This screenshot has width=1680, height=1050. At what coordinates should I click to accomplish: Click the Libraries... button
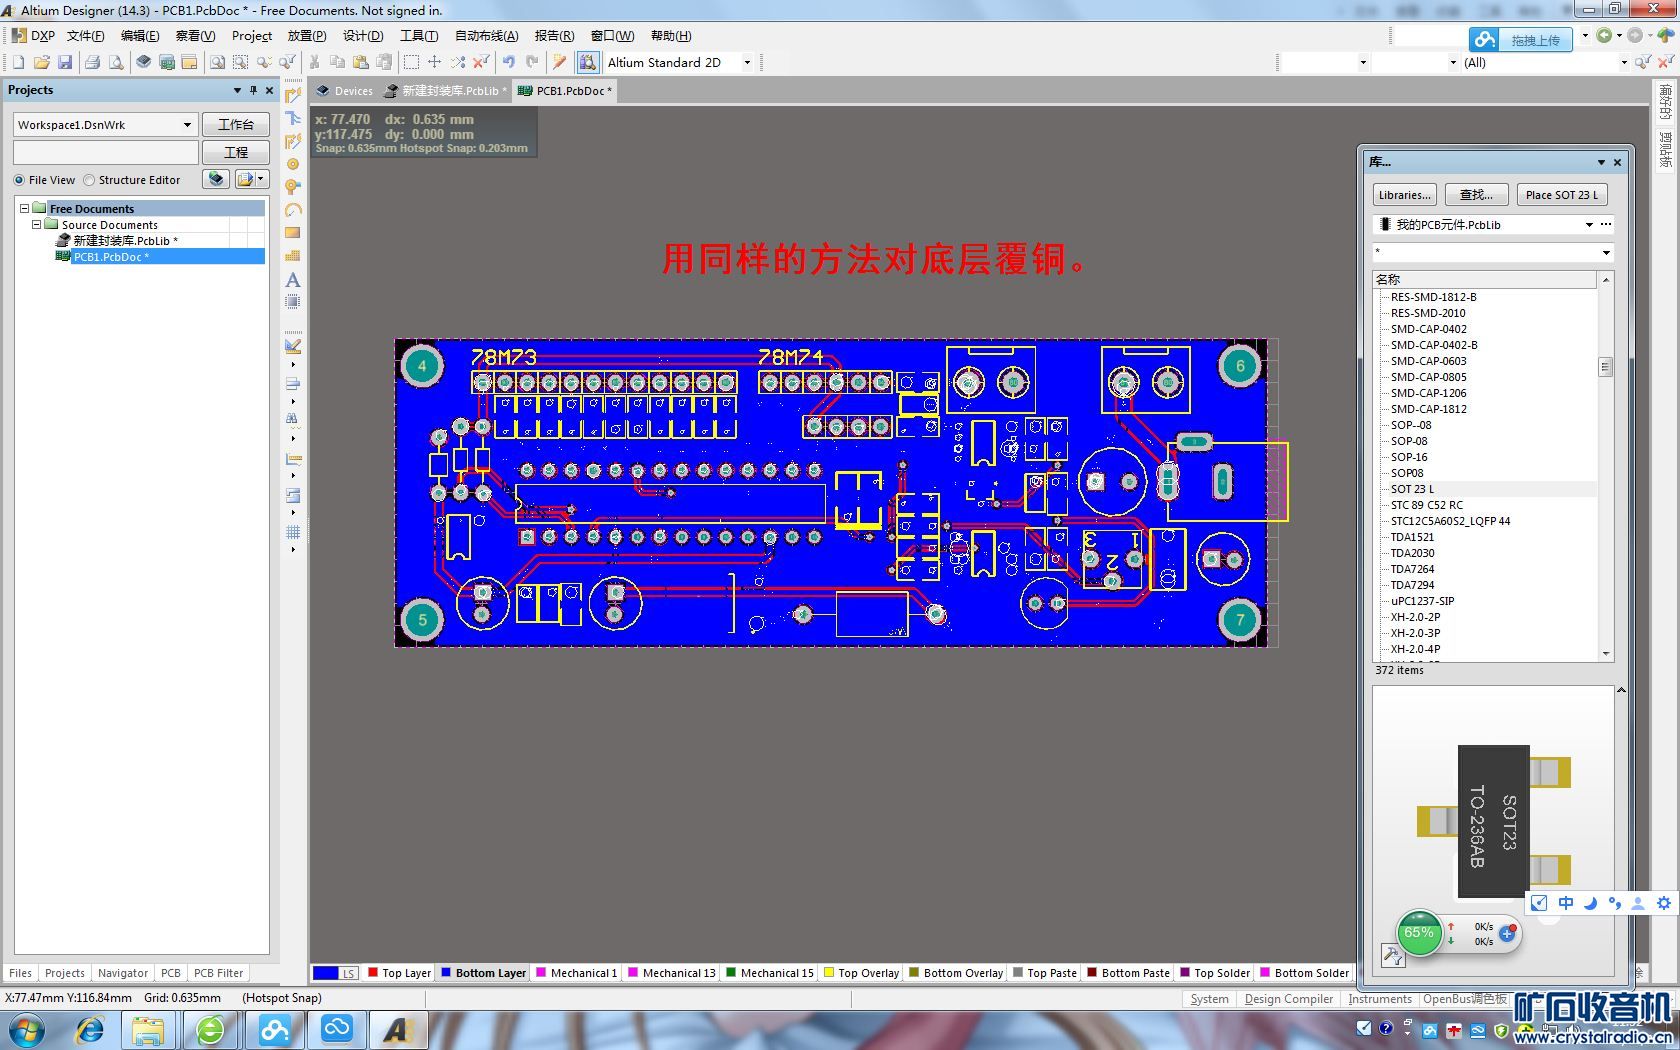click(x=1404, y=195)
